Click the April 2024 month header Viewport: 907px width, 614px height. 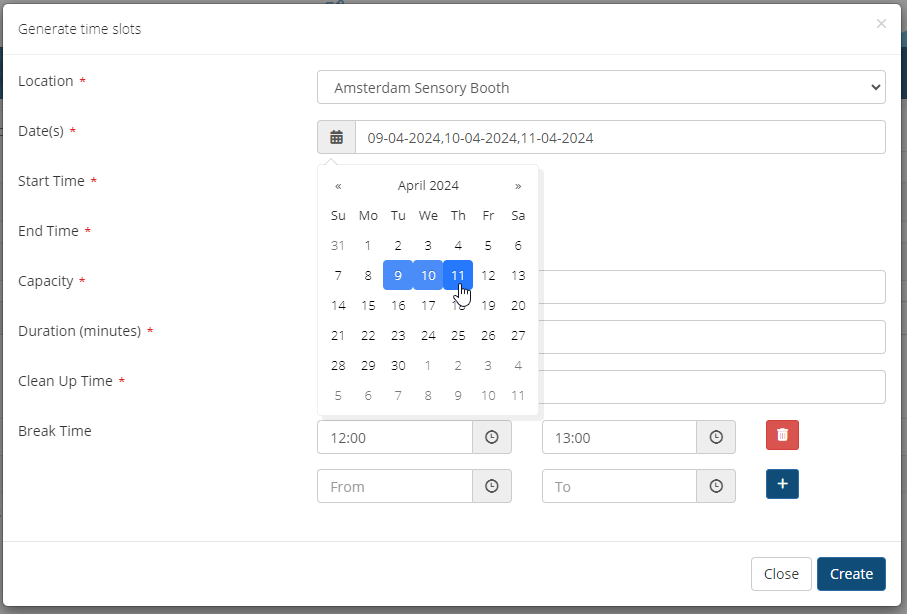(x=428, y=186)
